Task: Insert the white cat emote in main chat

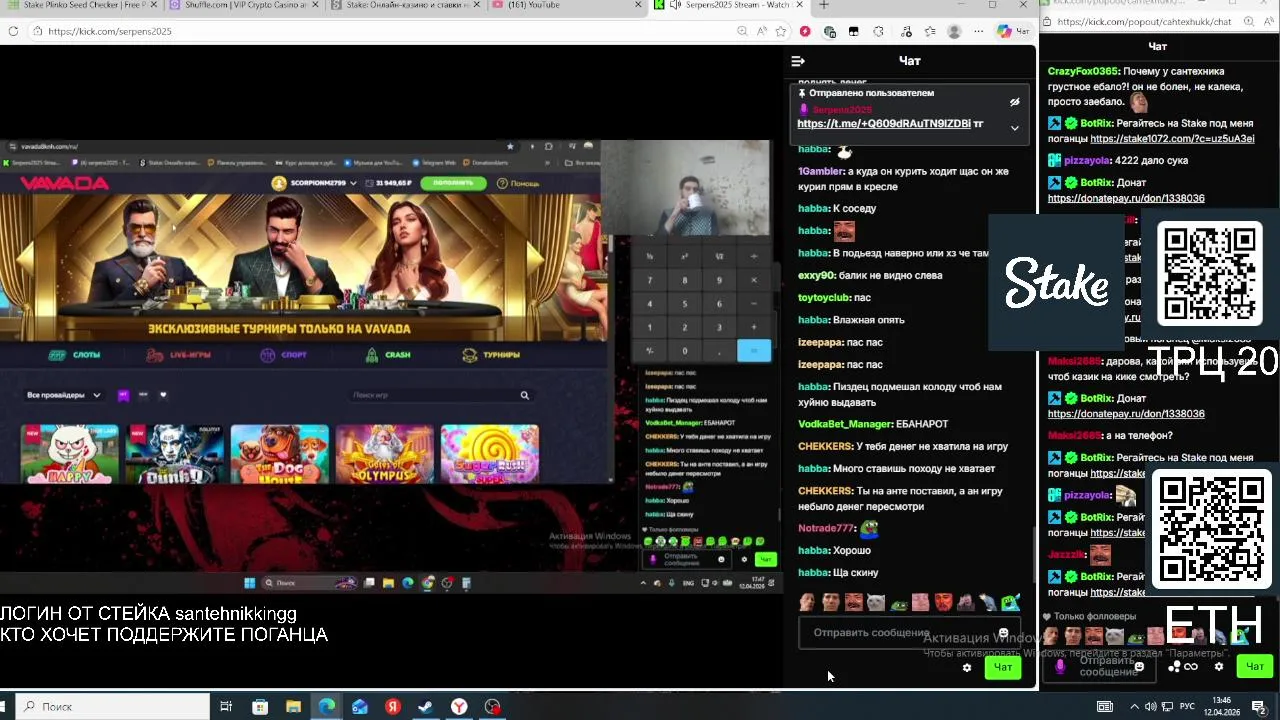Action: pyautogui.click(x=876, y=602)
